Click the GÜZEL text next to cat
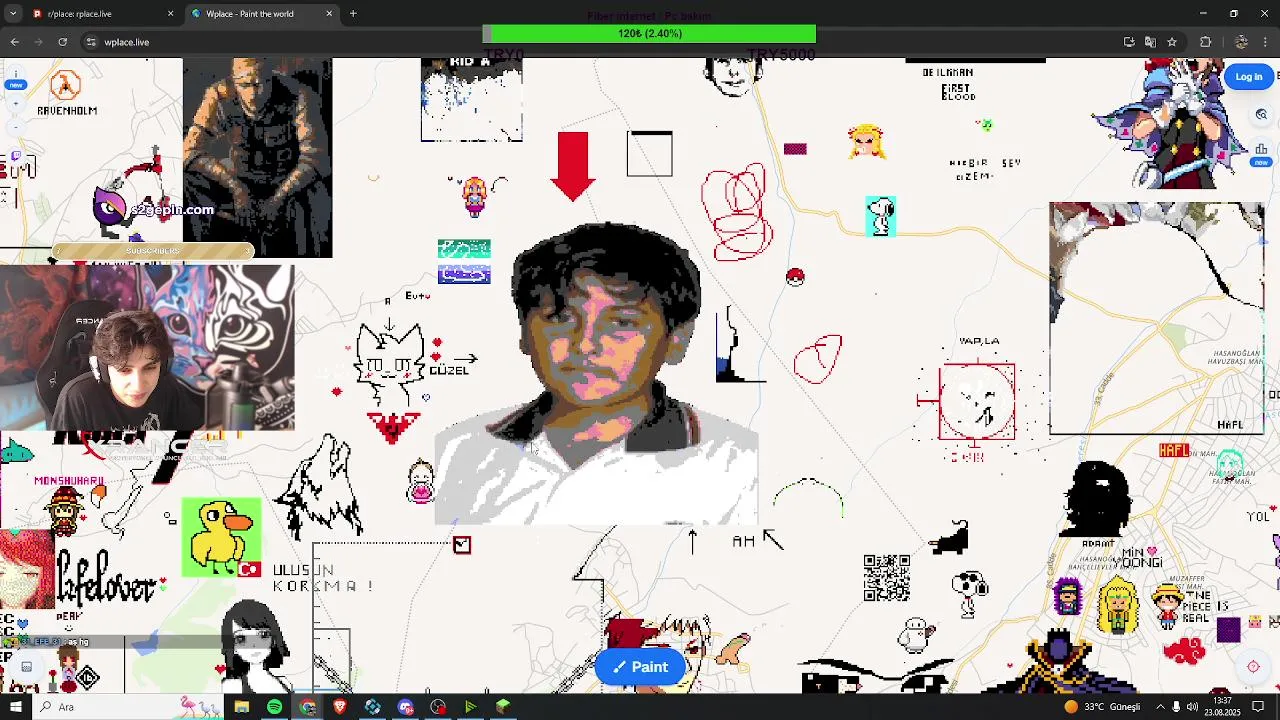This screenshot has width=1280, height=720. pos(449,370)
